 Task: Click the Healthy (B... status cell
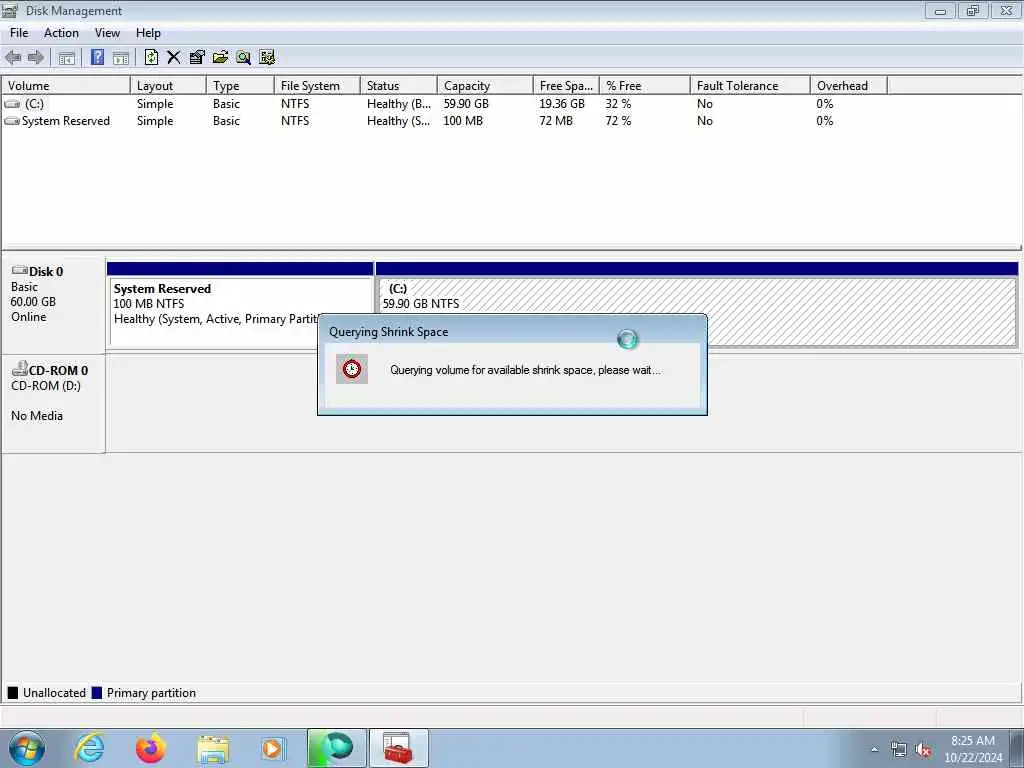(x=398, y=104)
